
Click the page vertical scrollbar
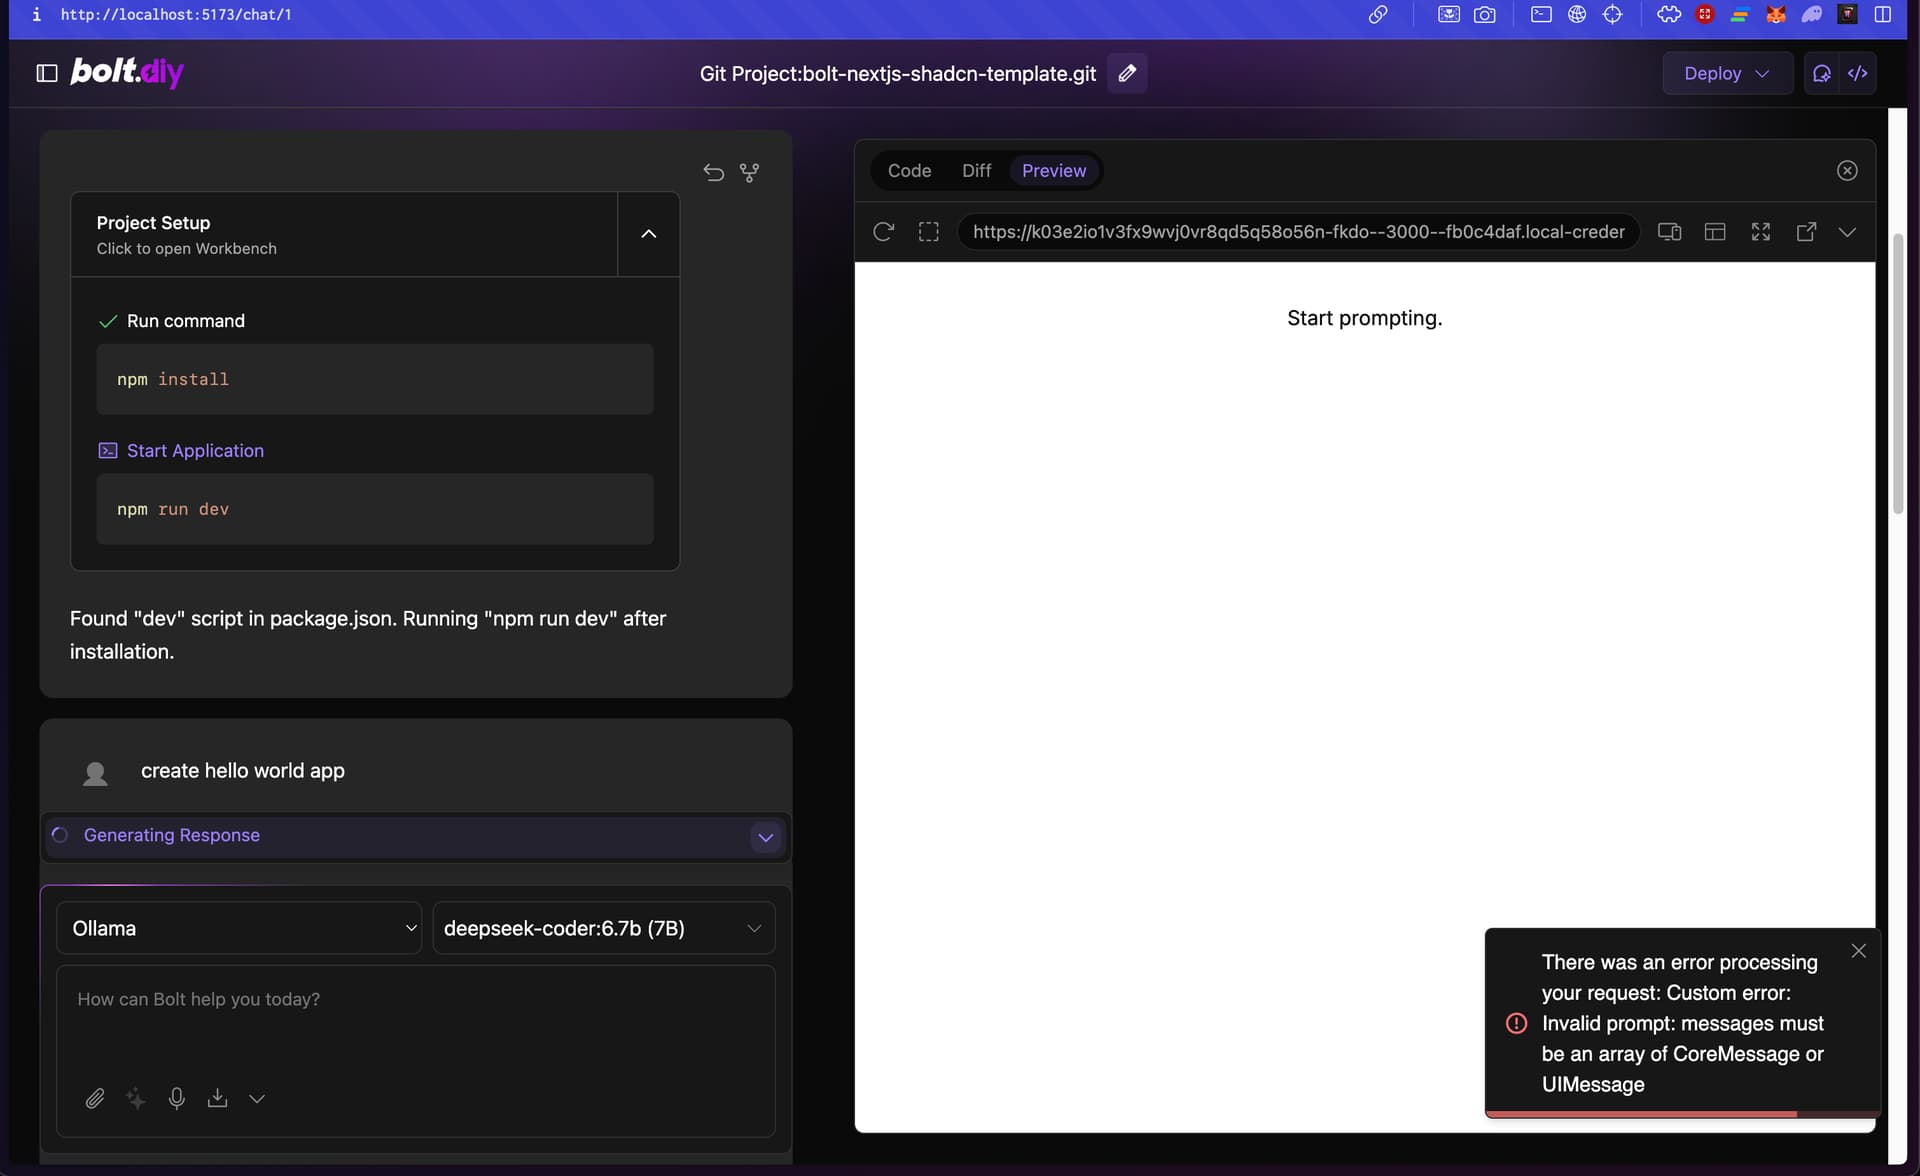1897,372
